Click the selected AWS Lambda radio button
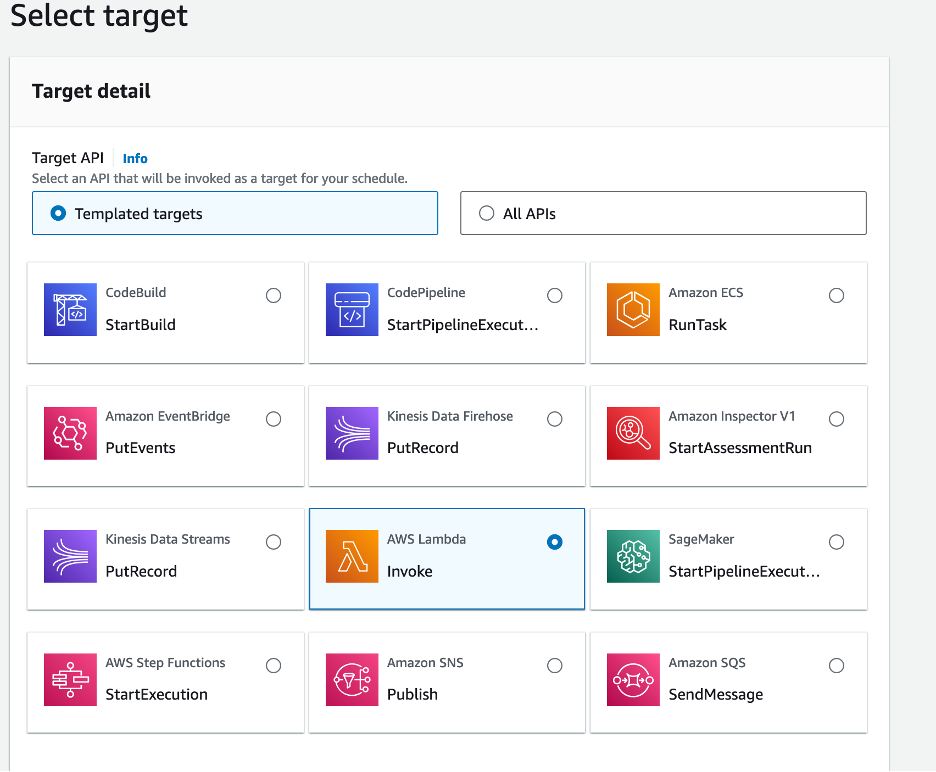The image size is (936, 772). [555, 542]
